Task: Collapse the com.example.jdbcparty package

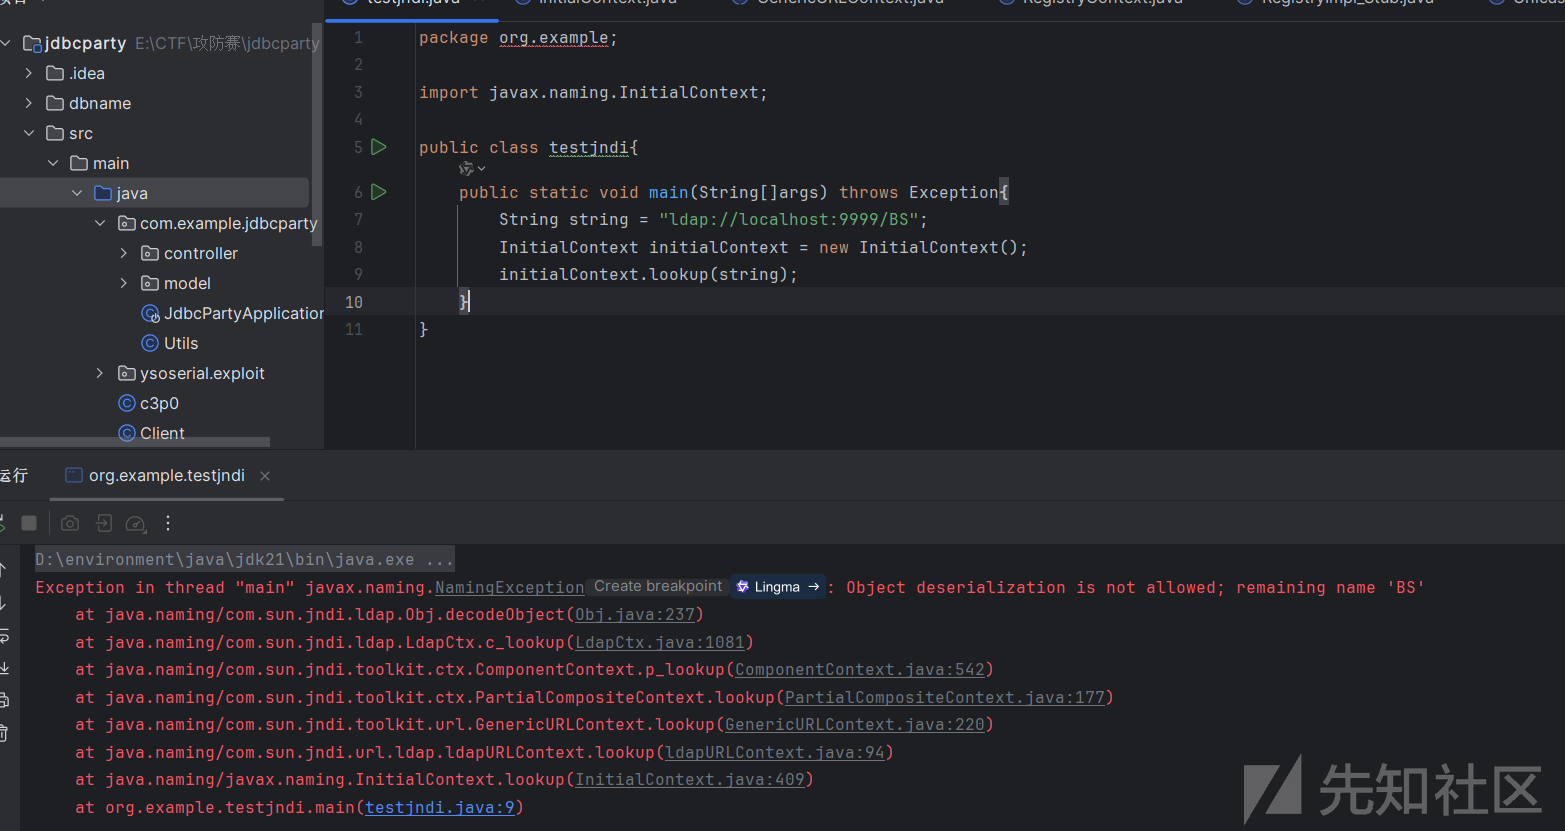Action: pos(100,223)
